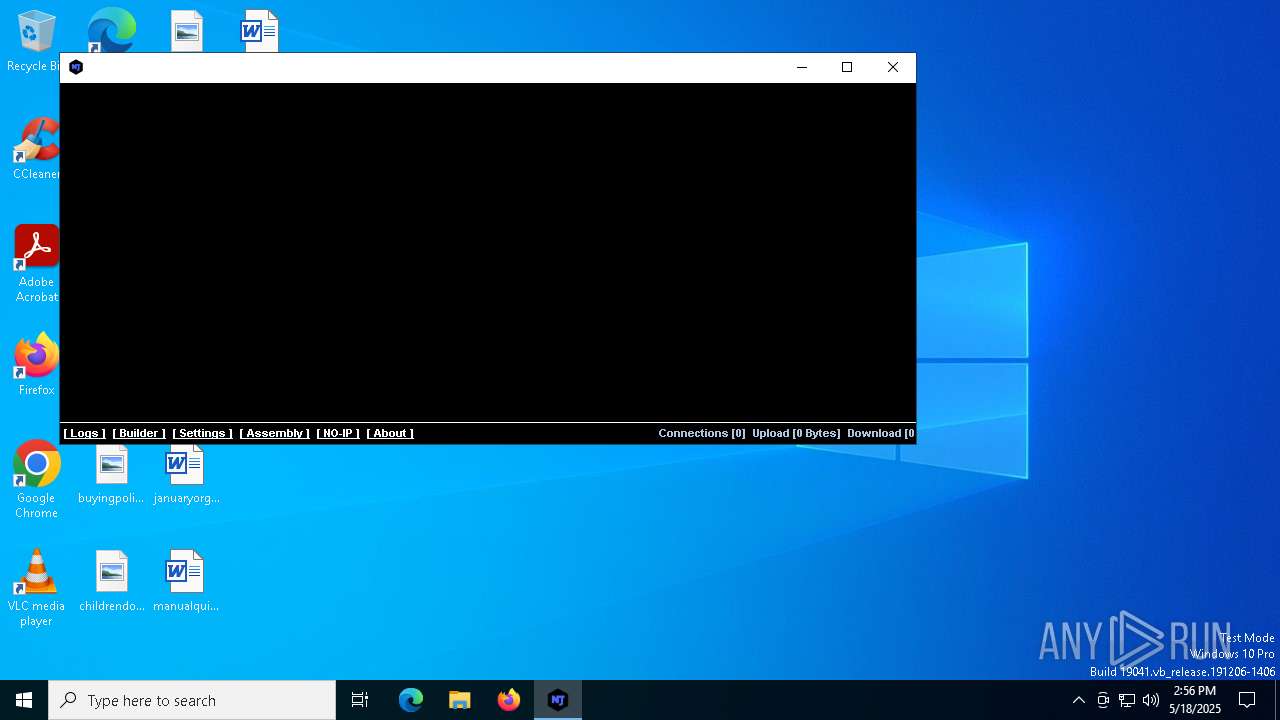Viewport: 1280px width, 720px height.
Task: Click the Meet Now tray icon
Action: point(1103,700)
